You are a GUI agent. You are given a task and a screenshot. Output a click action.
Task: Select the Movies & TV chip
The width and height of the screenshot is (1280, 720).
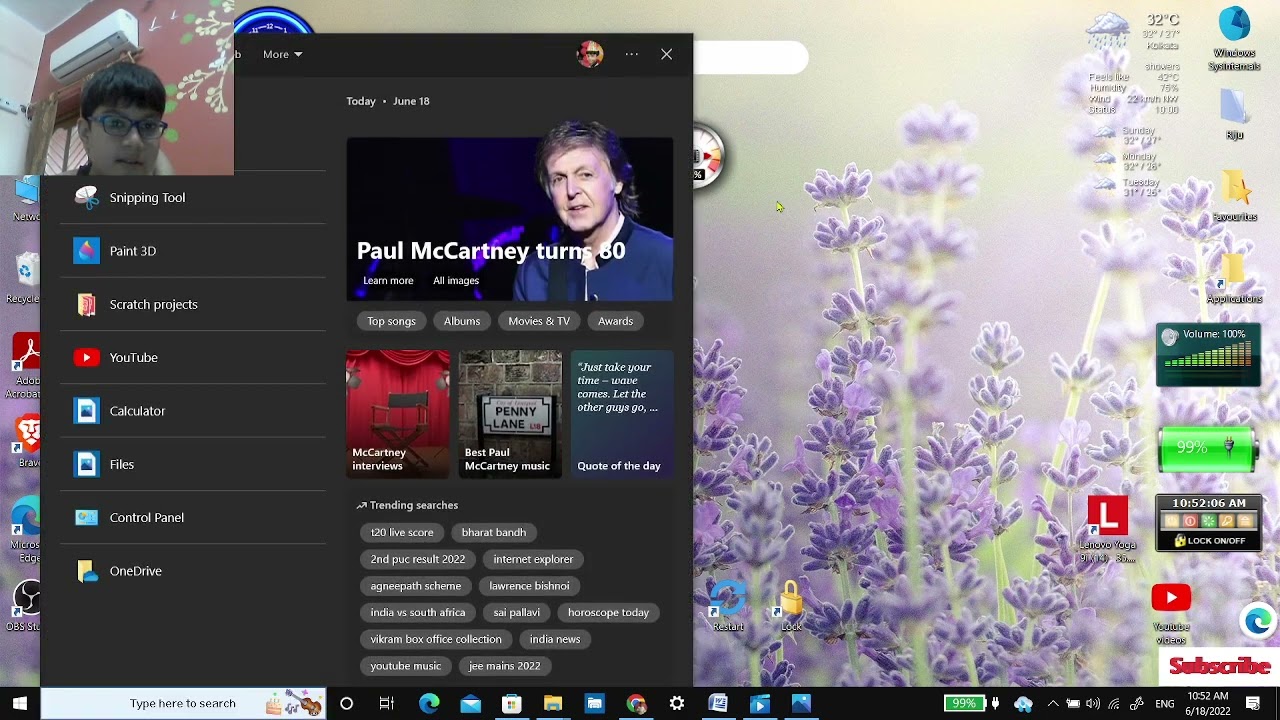(x=539, y=321)
